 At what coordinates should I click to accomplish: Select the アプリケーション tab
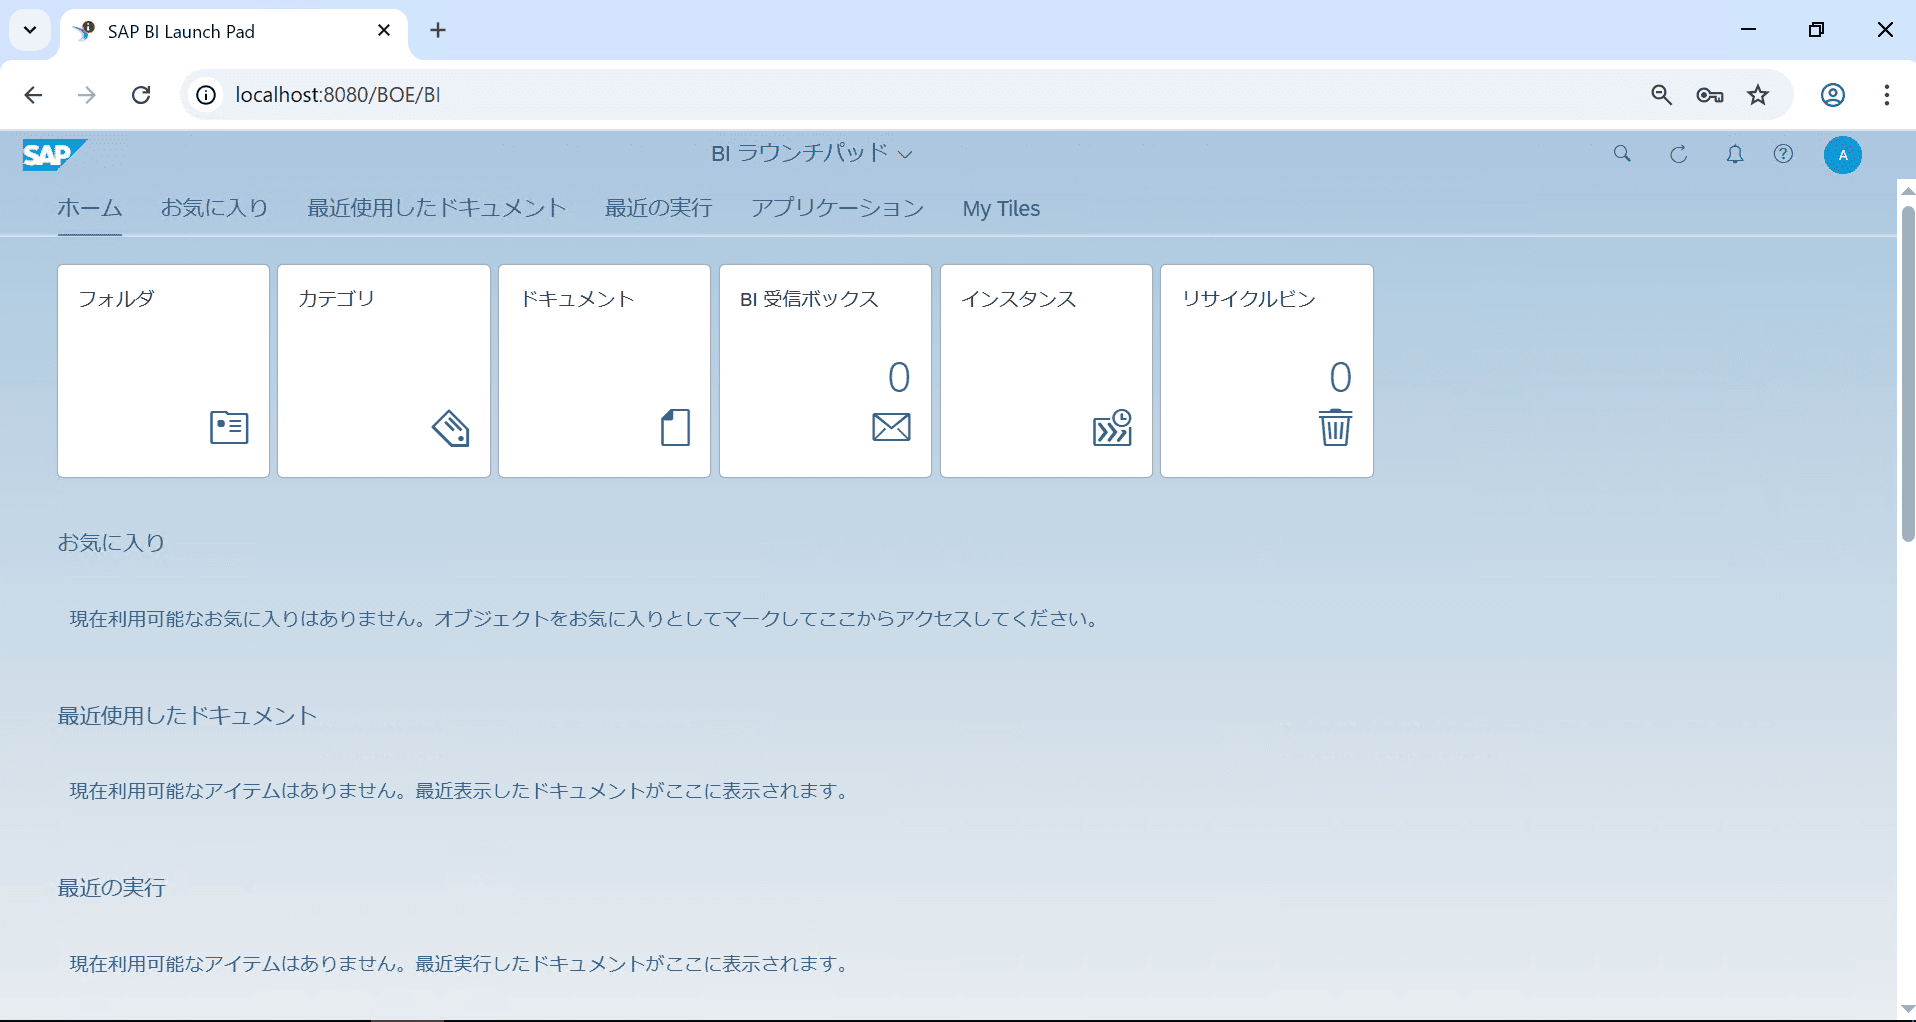point(837,208)
